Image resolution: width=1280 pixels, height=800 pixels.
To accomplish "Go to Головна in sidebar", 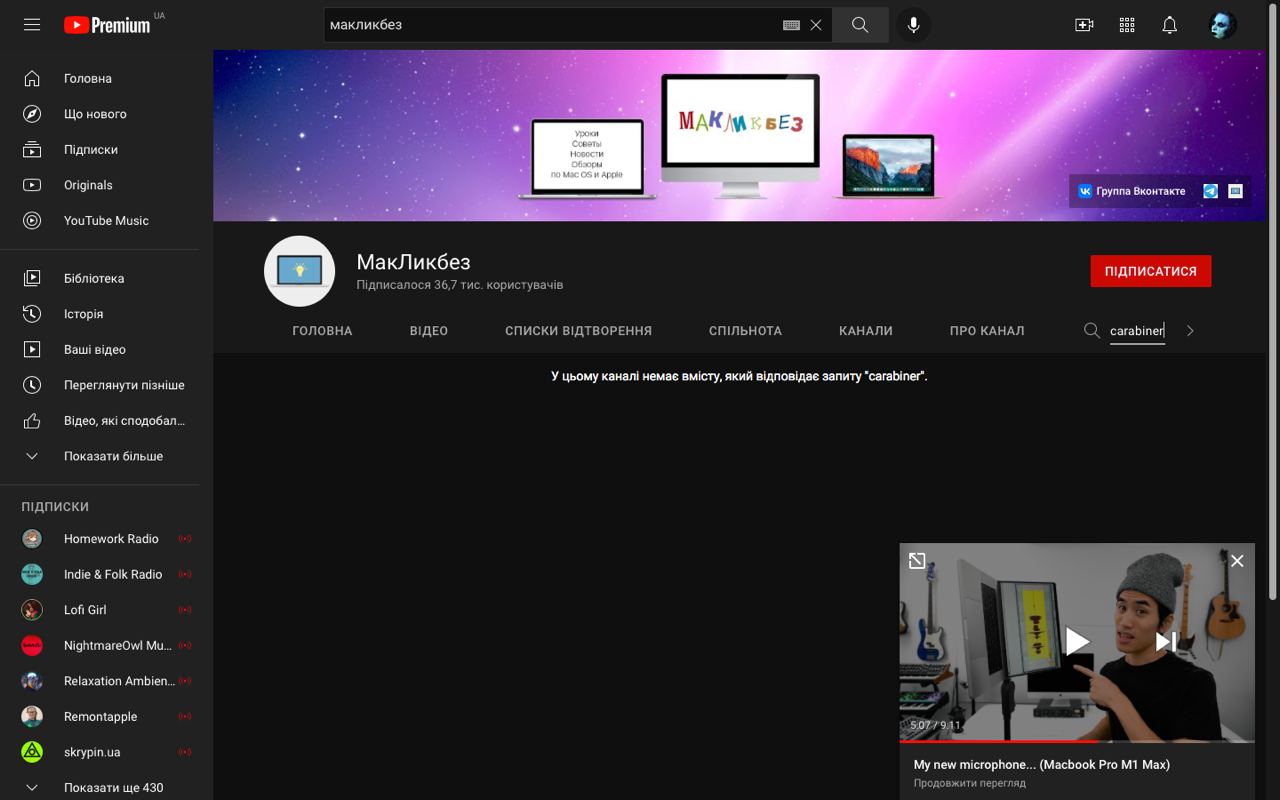I will (x=100, y=78).
